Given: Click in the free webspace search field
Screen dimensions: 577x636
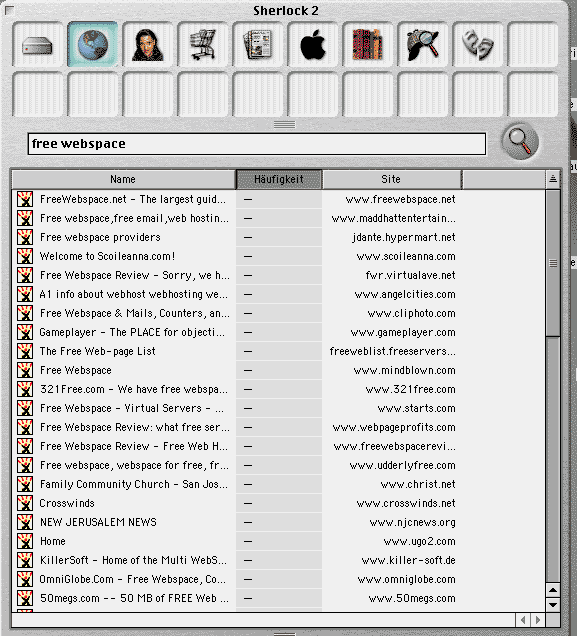Looking at the screenshot, I should (x=257, y=144).
